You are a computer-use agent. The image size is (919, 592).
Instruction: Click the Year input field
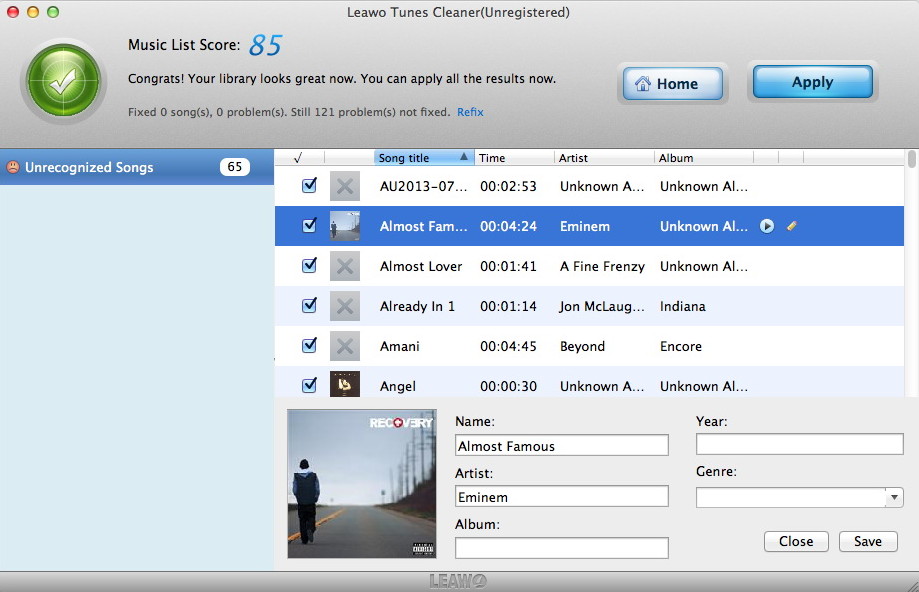coord(799,444)
